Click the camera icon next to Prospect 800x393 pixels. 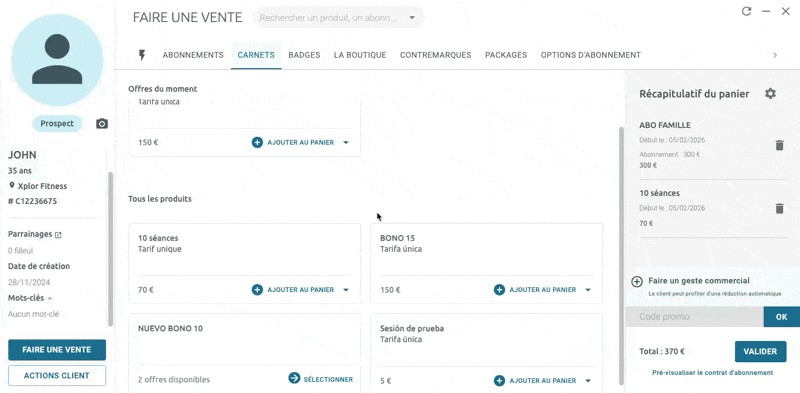pos(102,124)
